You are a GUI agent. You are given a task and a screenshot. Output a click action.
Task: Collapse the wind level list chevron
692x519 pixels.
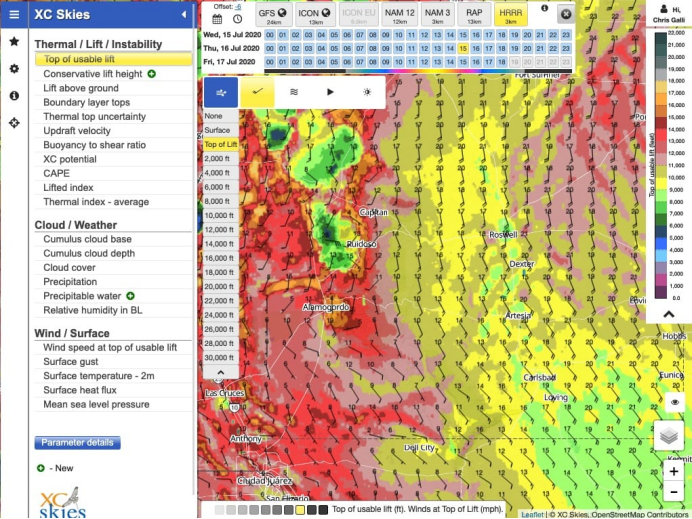[x=221, y=372]
